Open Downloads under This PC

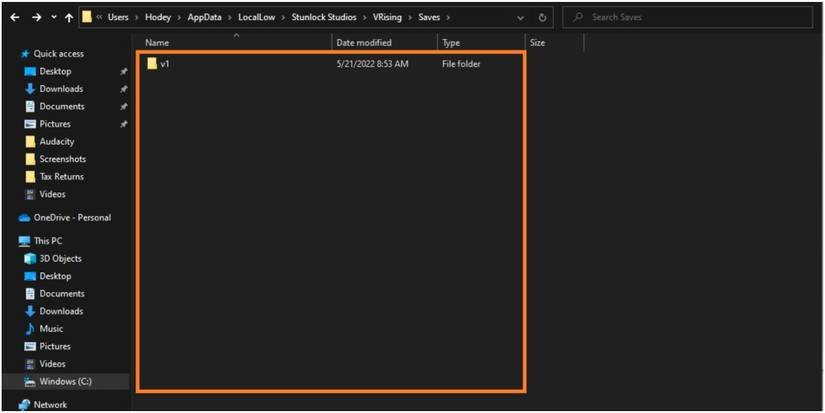[x=61, y=311]
